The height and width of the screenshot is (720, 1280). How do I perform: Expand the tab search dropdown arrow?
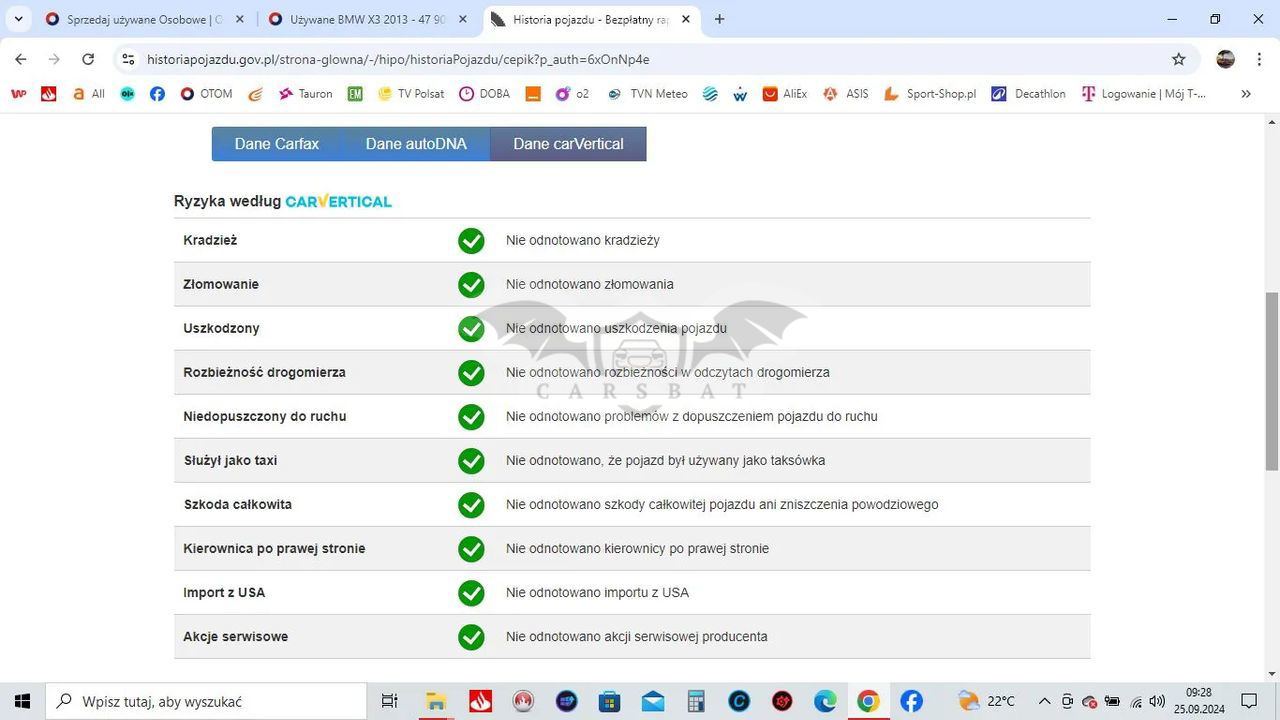(x=18, y=19)
